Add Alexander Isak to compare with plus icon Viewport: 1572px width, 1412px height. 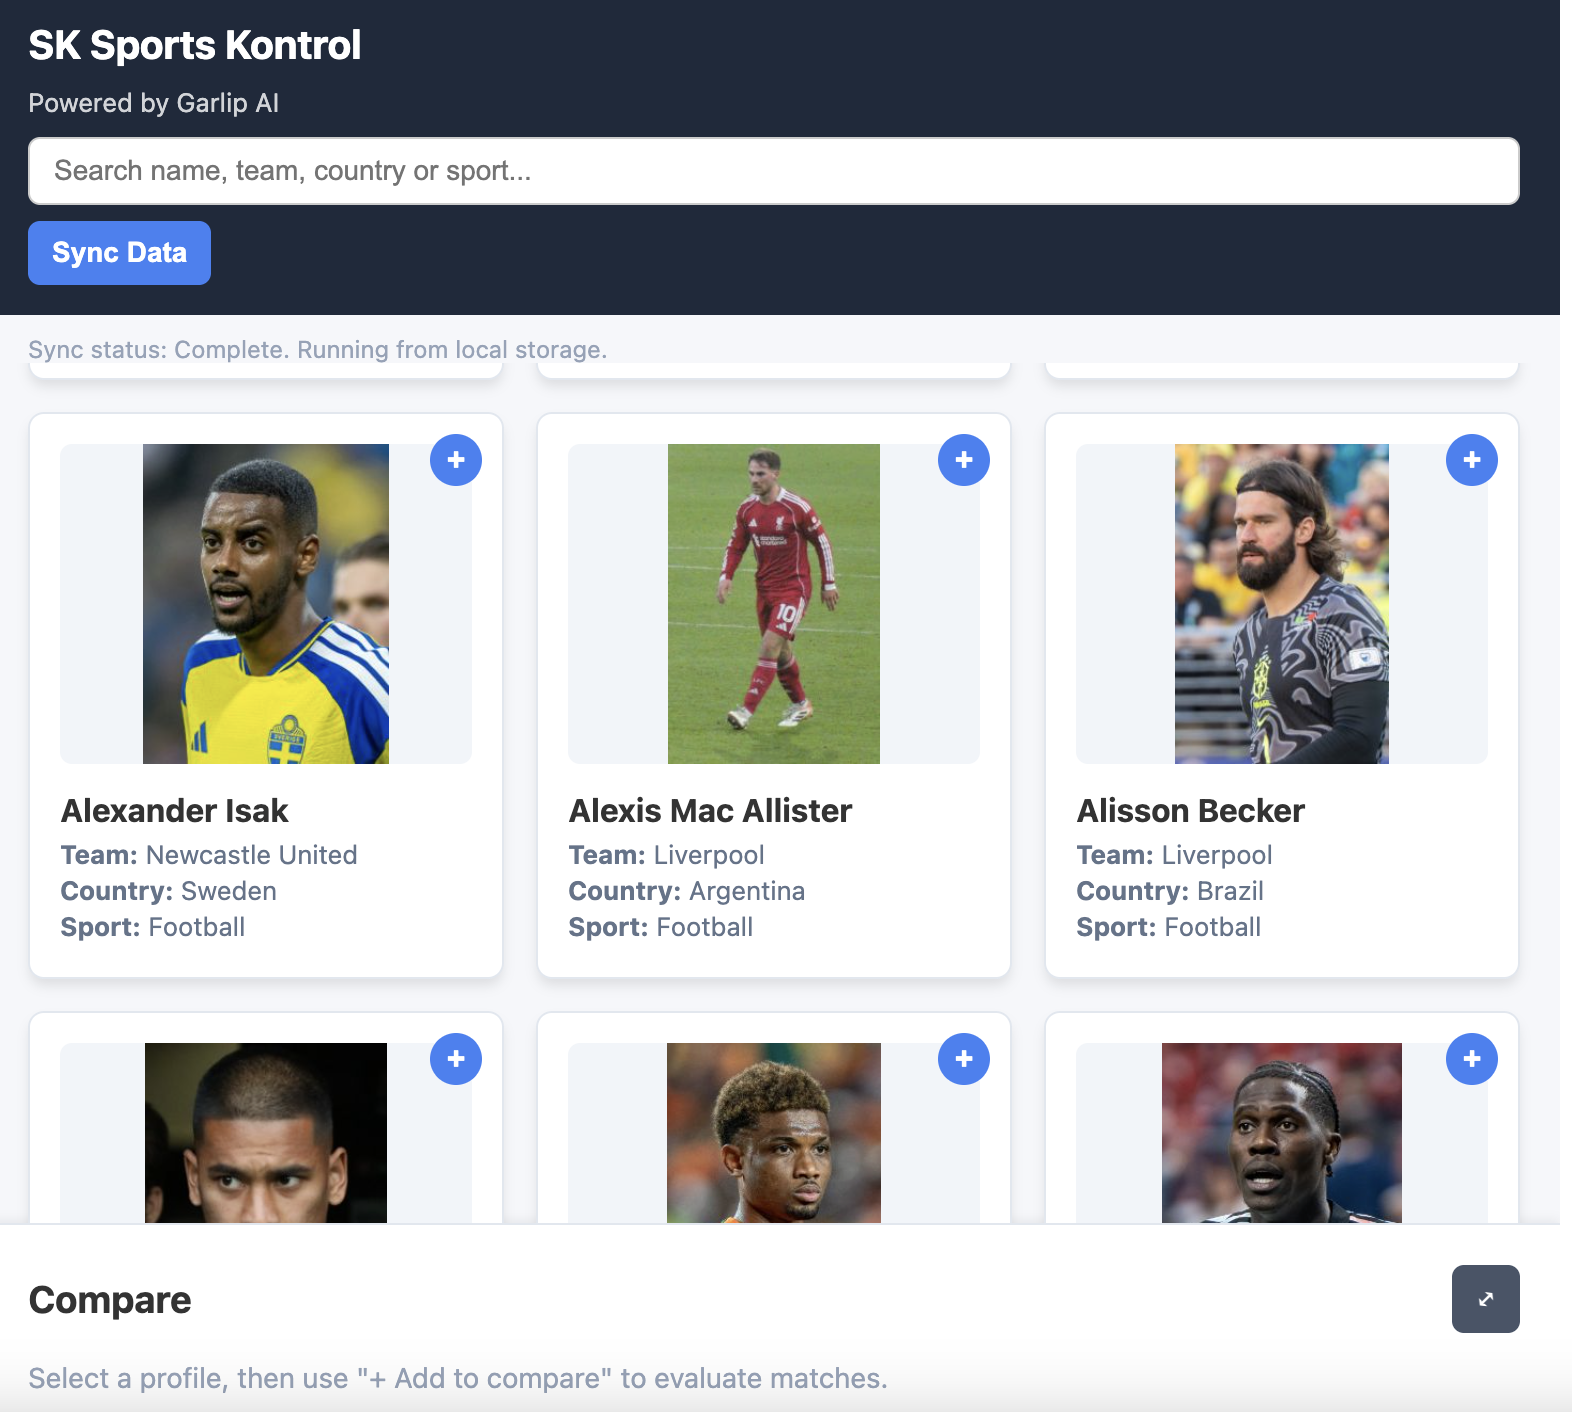[456, 460]
